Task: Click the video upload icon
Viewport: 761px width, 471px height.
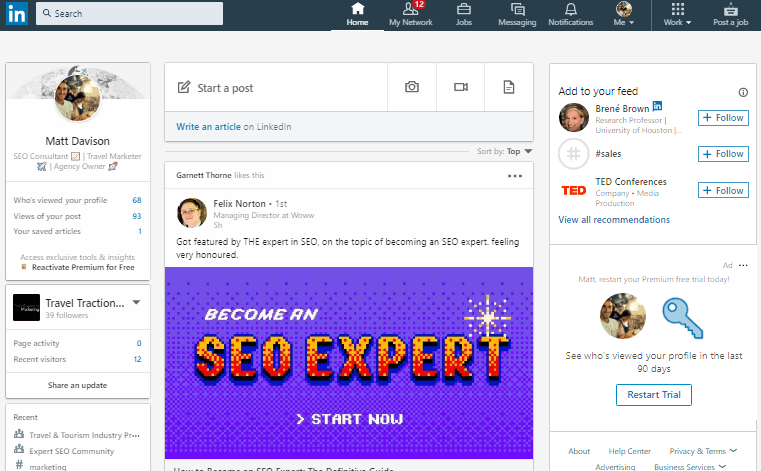Action: 461,87
